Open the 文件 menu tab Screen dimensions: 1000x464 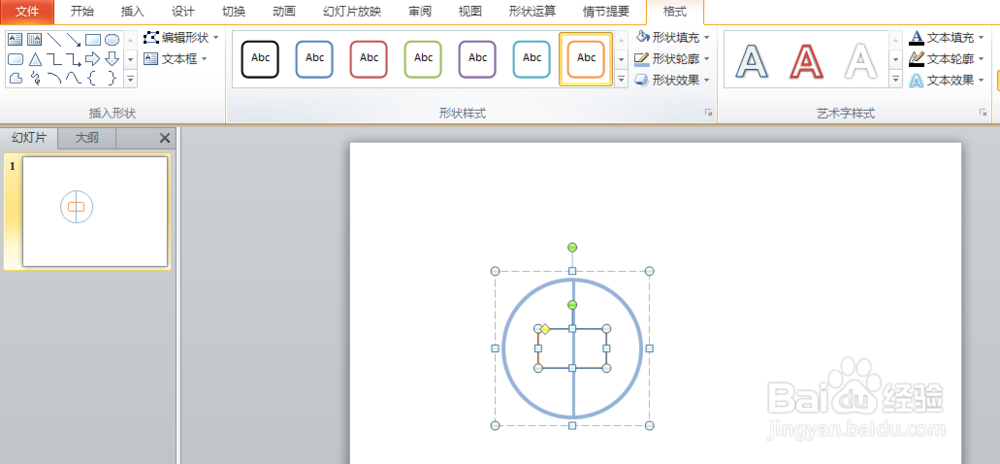pyautogui.click(x=27, y=11)
